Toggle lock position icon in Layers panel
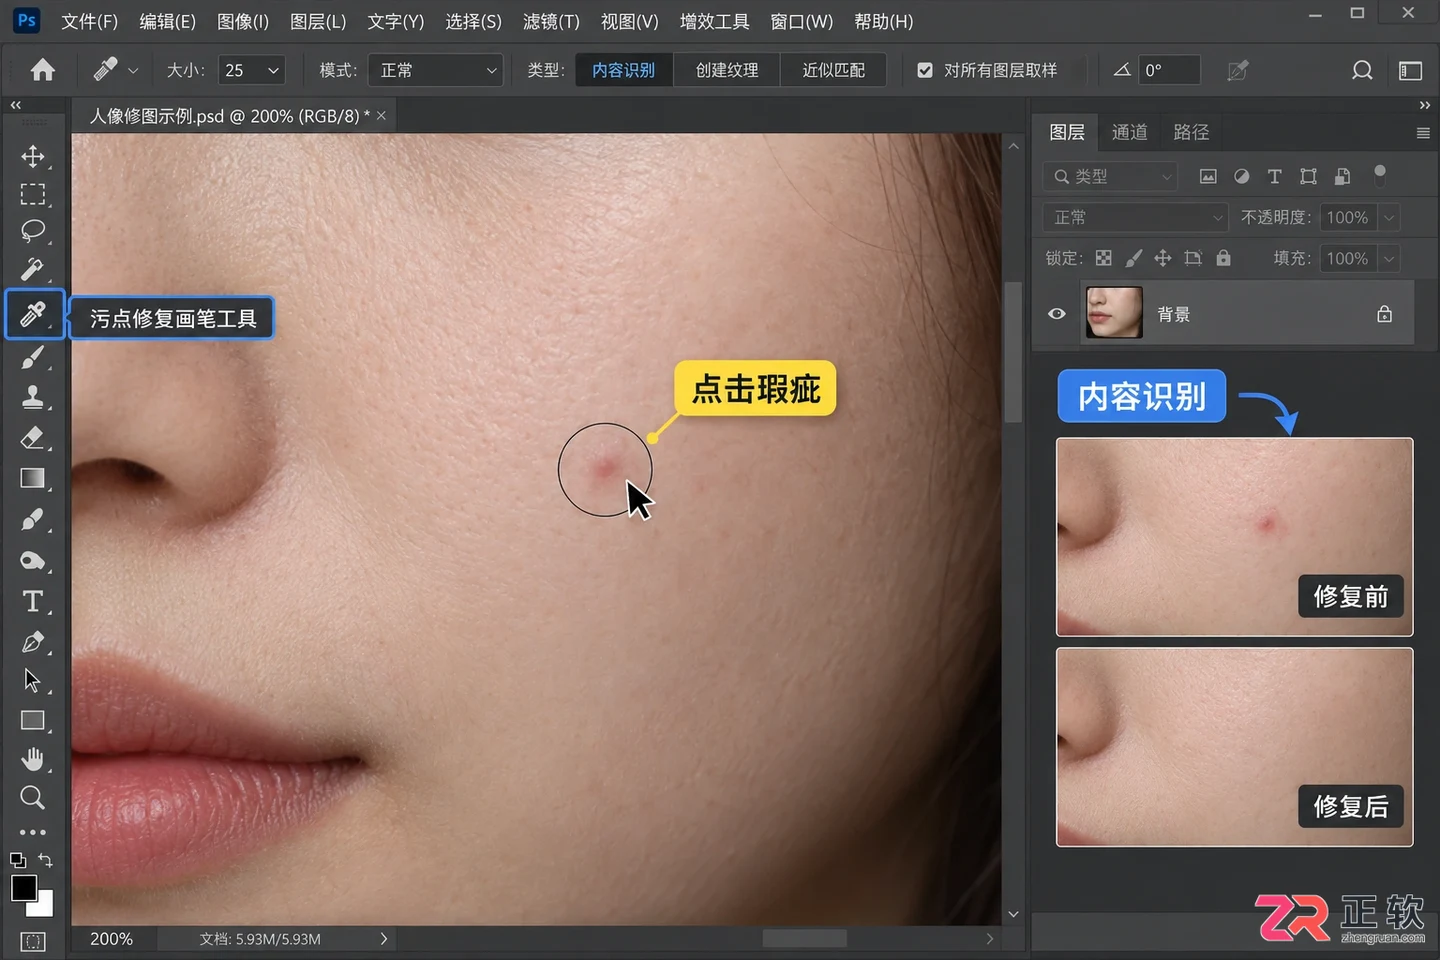Screen dimensions: 1440x960 (x=1162, y=258)
